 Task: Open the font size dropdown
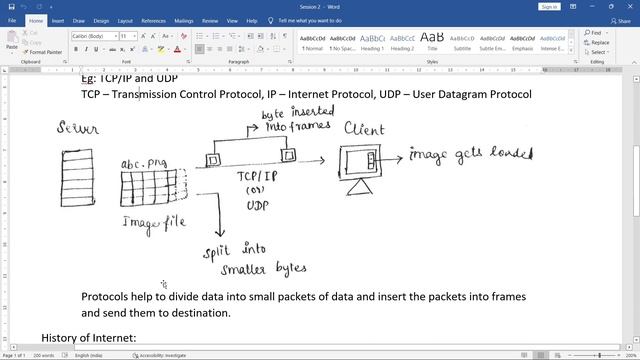coord(135,36)
